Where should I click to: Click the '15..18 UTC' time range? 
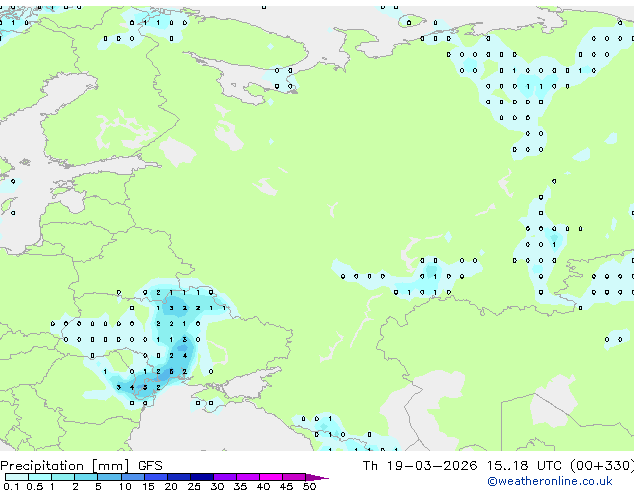524,466
